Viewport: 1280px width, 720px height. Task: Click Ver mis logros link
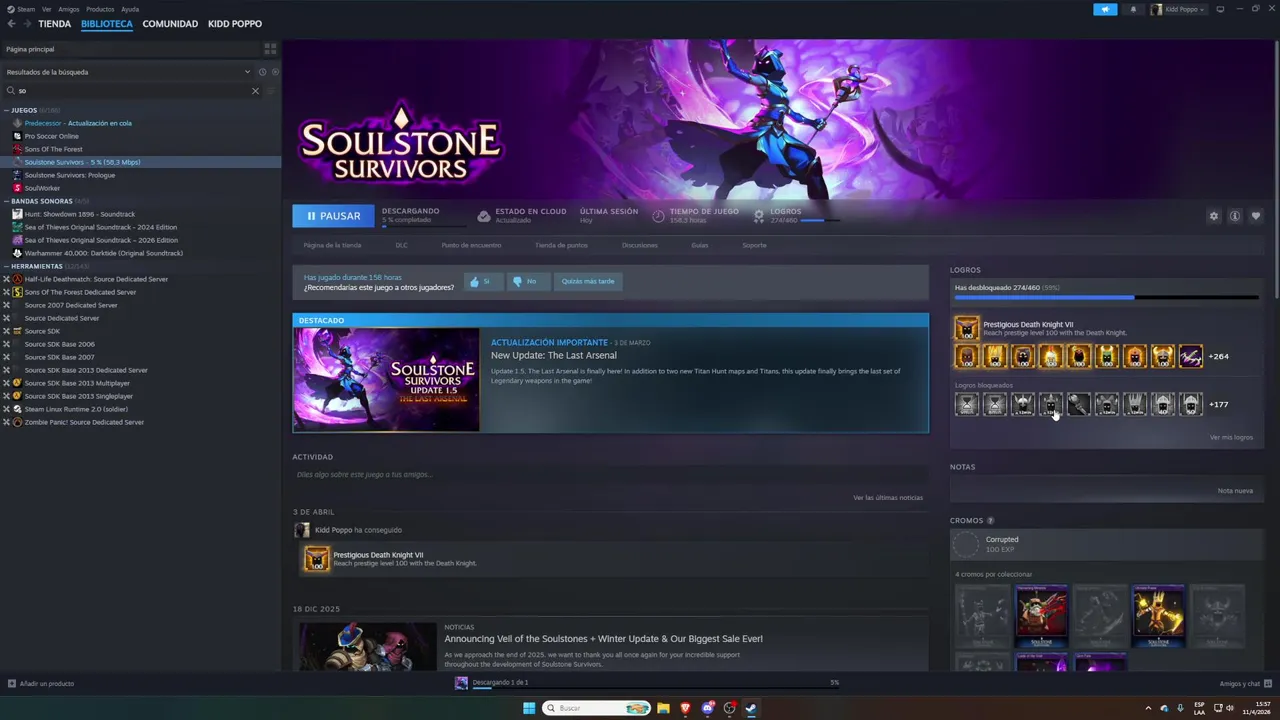click(1231, 437)
